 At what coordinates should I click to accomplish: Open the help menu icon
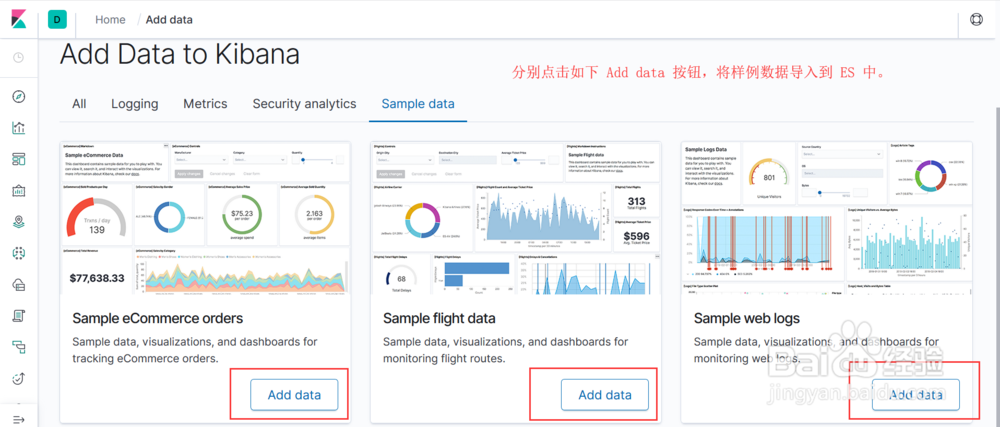(x=977, y=19)
